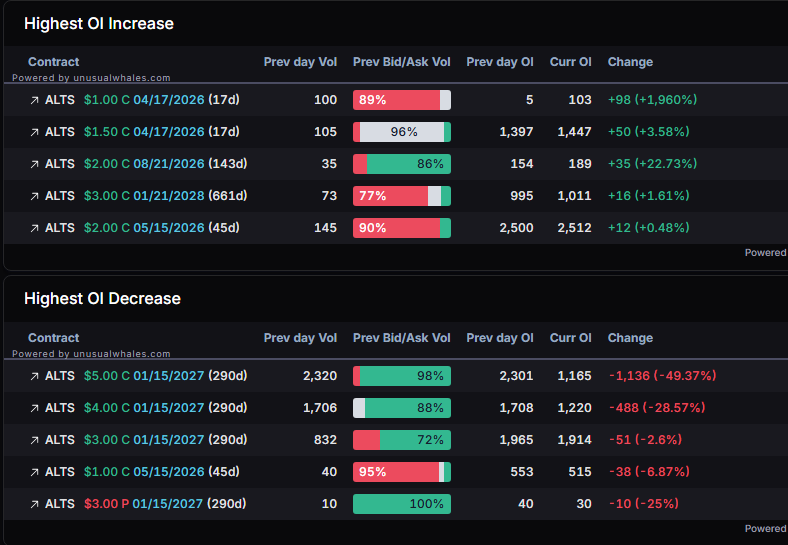Viewport: 788px width, 545px height.
Task: Click the 86% bid/ask volume bar
Action: pyautogui.click(x=402, y=164)
